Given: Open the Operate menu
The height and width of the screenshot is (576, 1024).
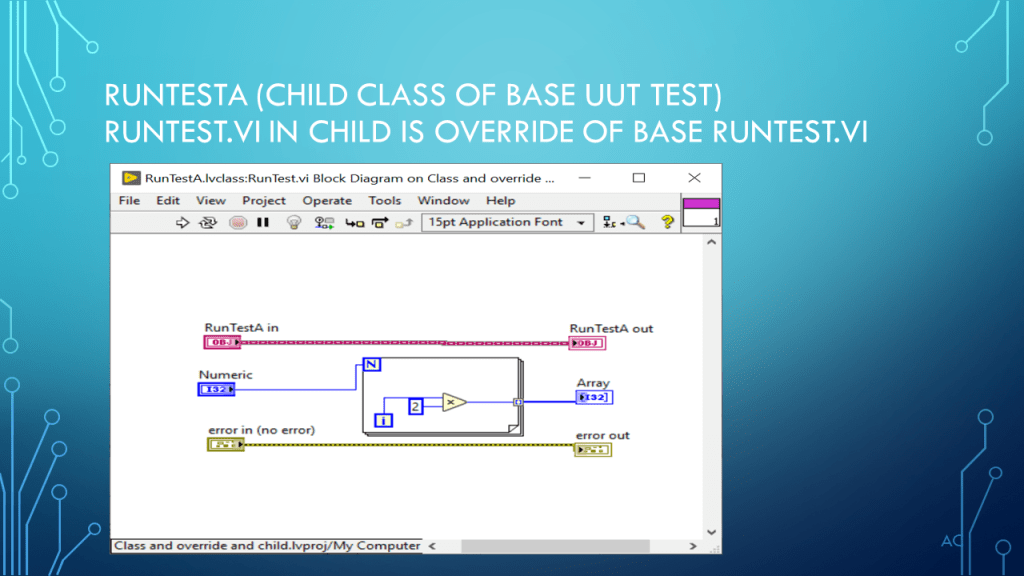Looking at the screenshot, I should coord(327,201).
